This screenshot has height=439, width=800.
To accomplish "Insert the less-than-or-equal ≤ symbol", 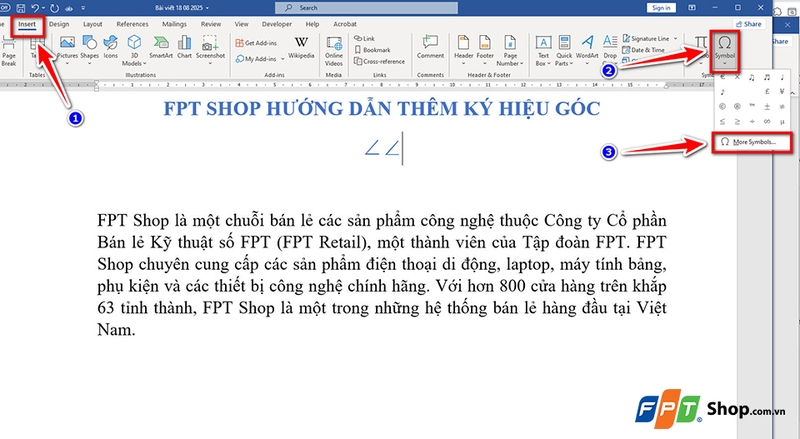I will click(722, 121).
